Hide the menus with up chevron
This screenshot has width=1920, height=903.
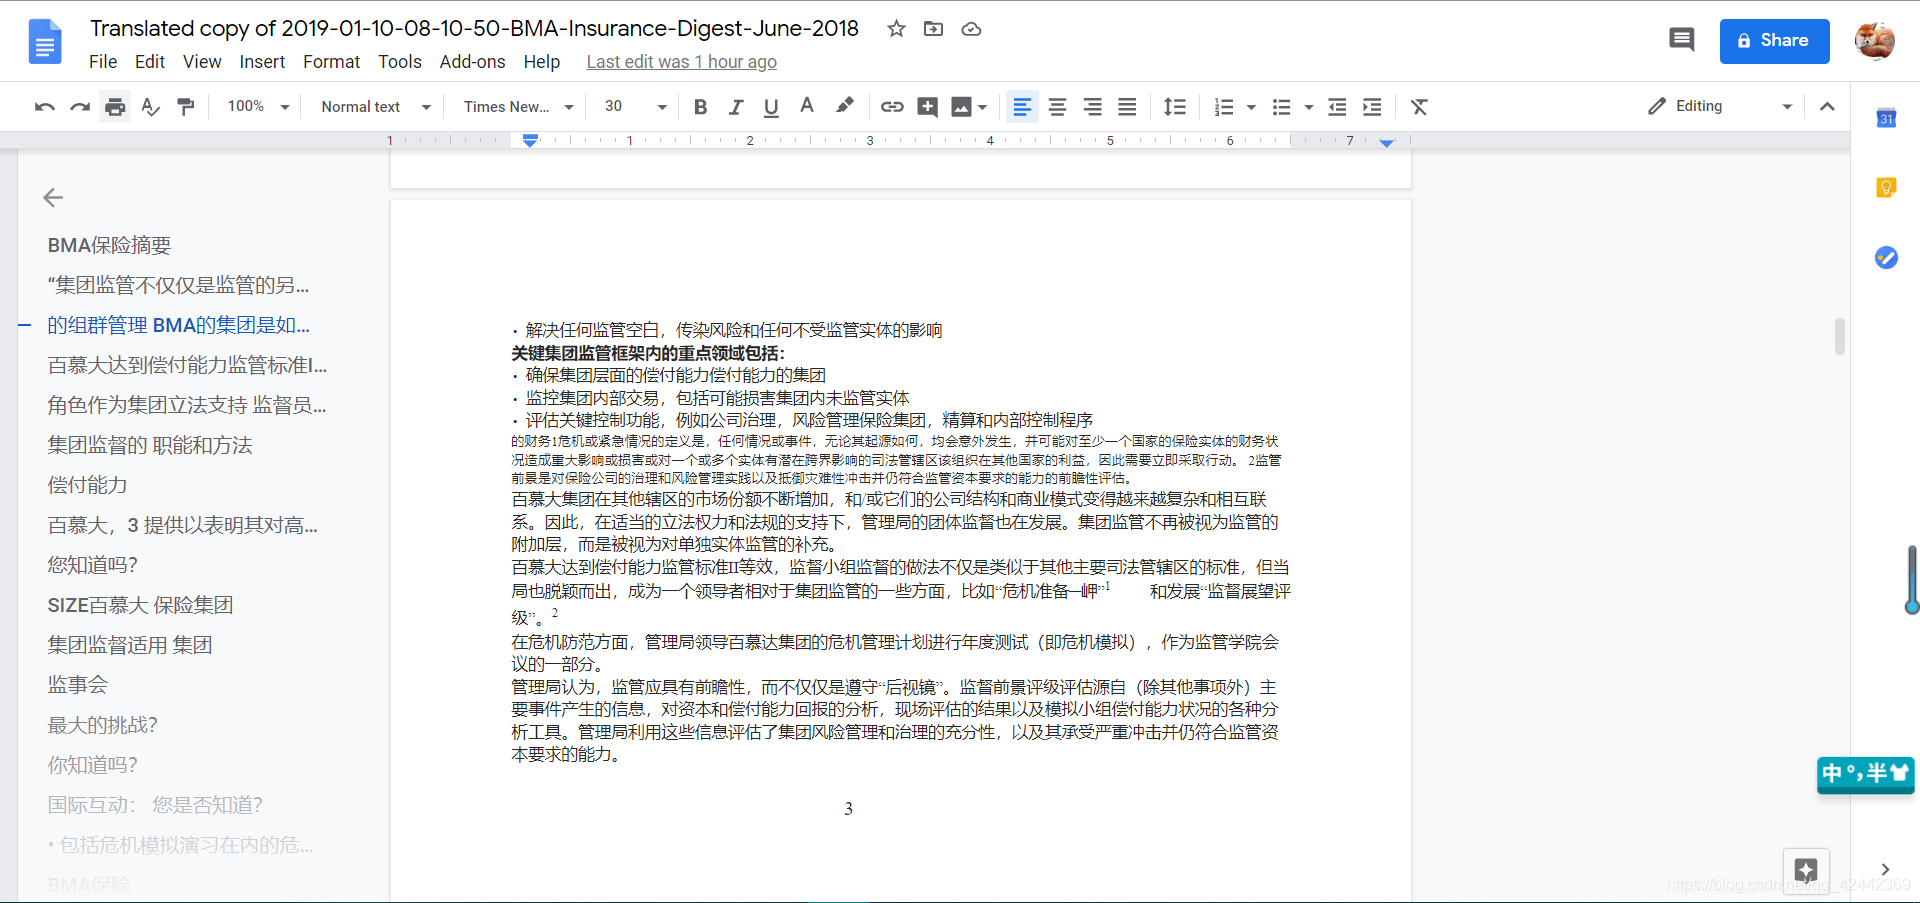(x=1827, y=107)
